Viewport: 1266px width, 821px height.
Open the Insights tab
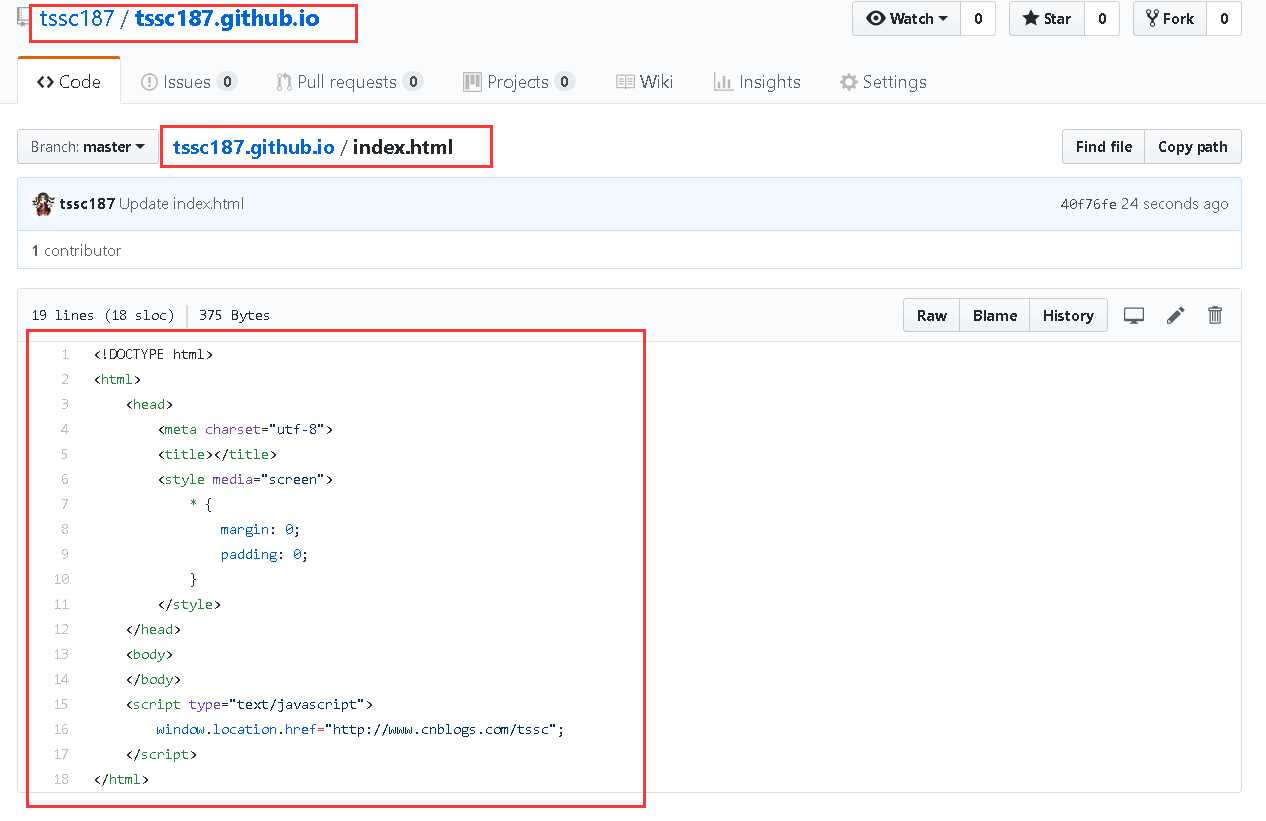click(757, 82)
